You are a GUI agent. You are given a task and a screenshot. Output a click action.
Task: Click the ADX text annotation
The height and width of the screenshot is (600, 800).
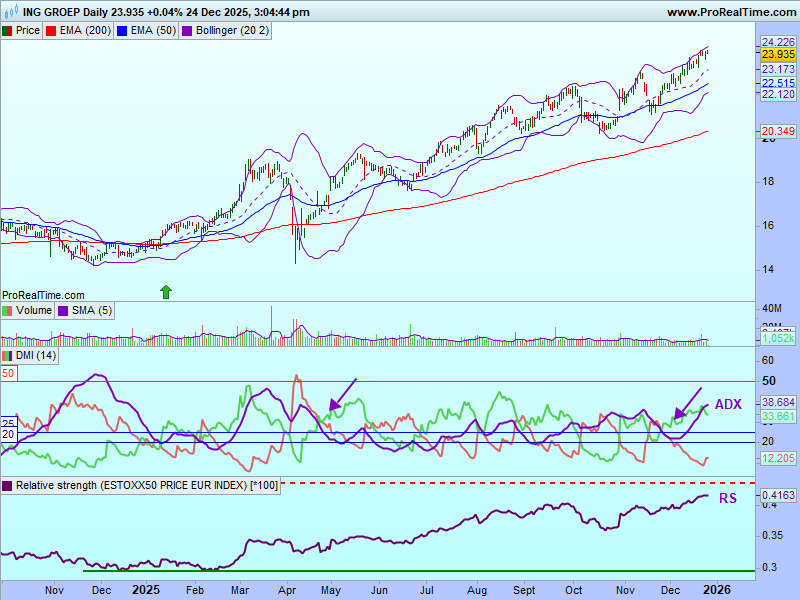(728, 404)
